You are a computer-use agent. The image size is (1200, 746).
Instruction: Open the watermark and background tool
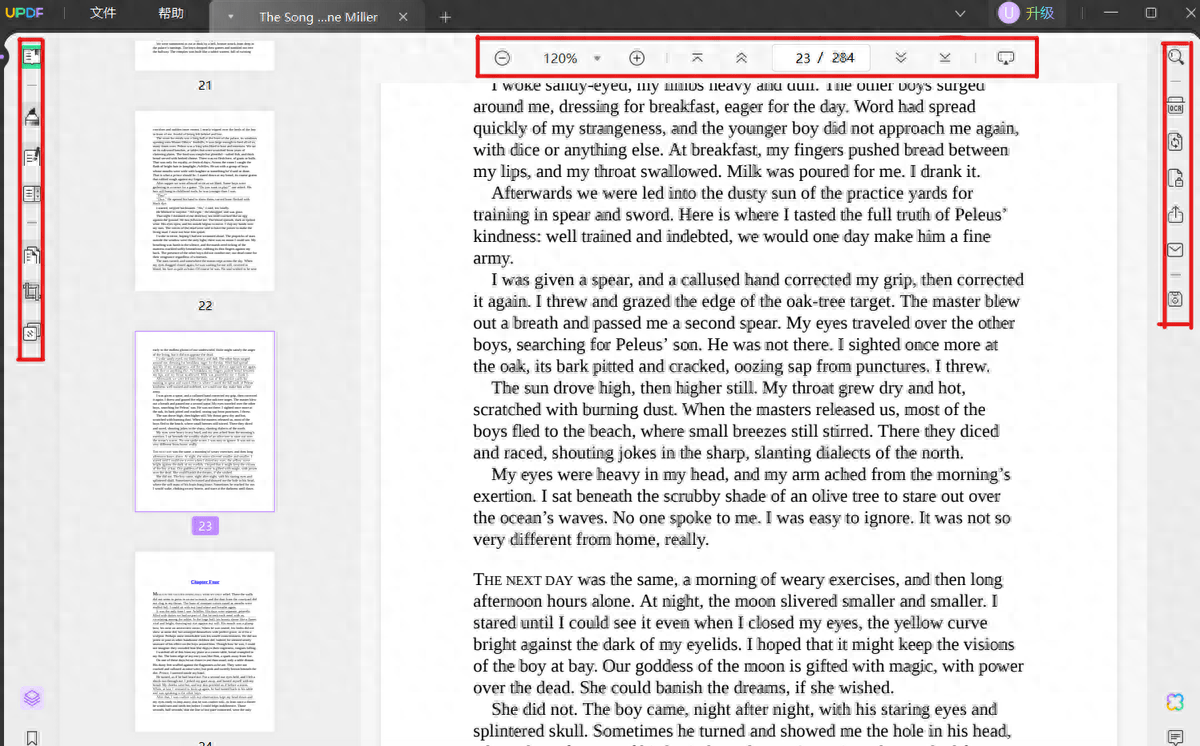[31, 333]
